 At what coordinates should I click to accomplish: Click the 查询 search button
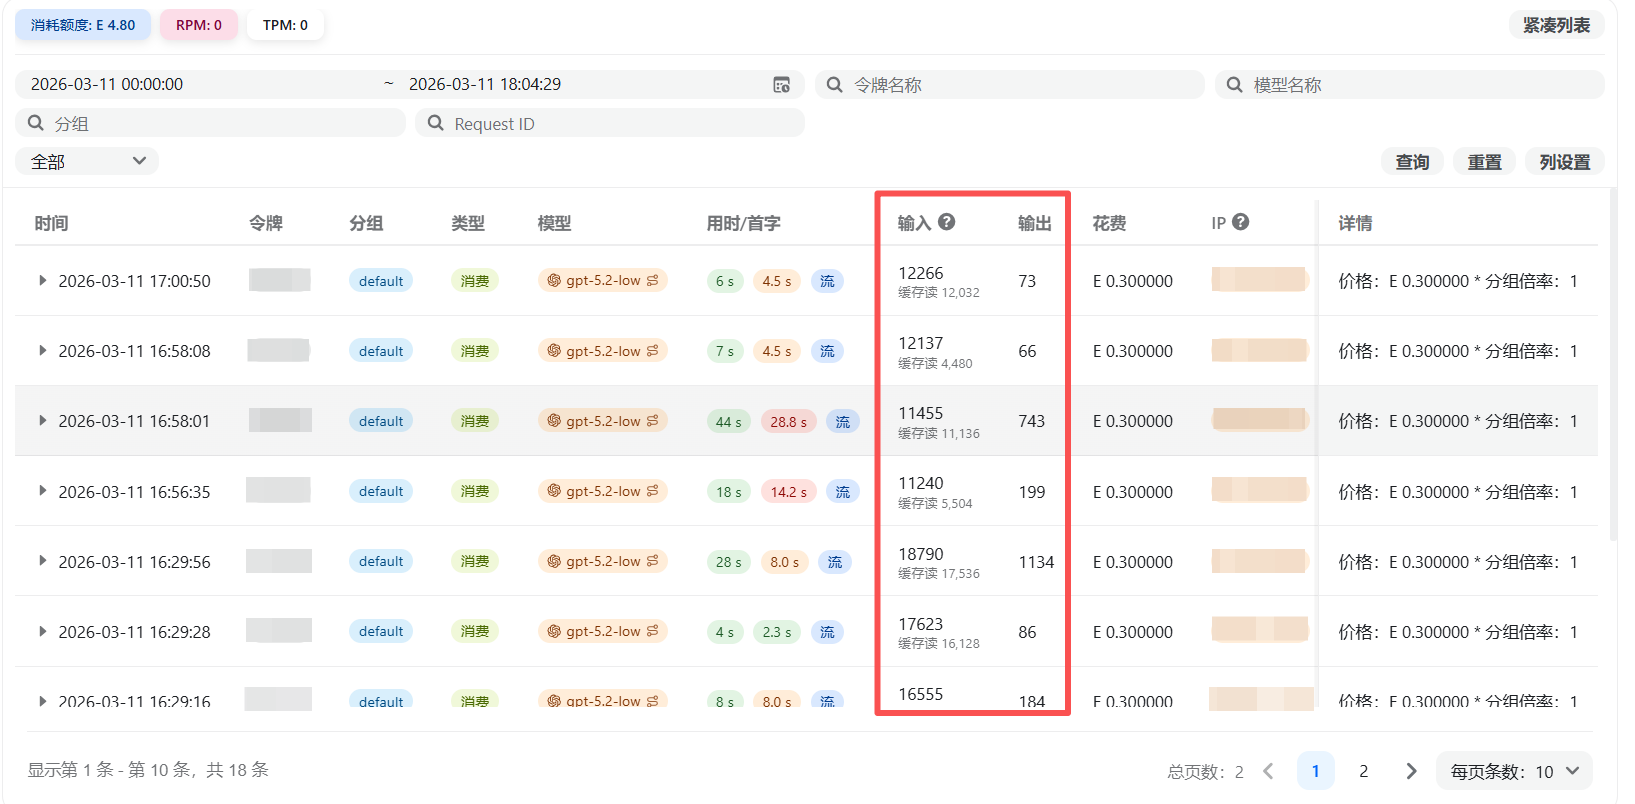1412,162
